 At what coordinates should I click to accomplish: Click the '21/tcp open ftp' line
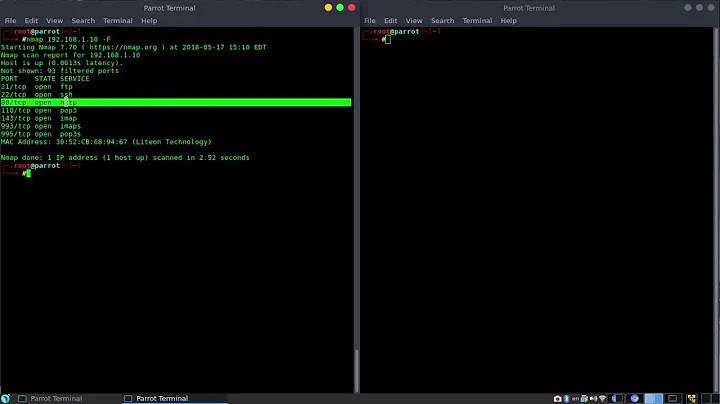coord(37,87)
